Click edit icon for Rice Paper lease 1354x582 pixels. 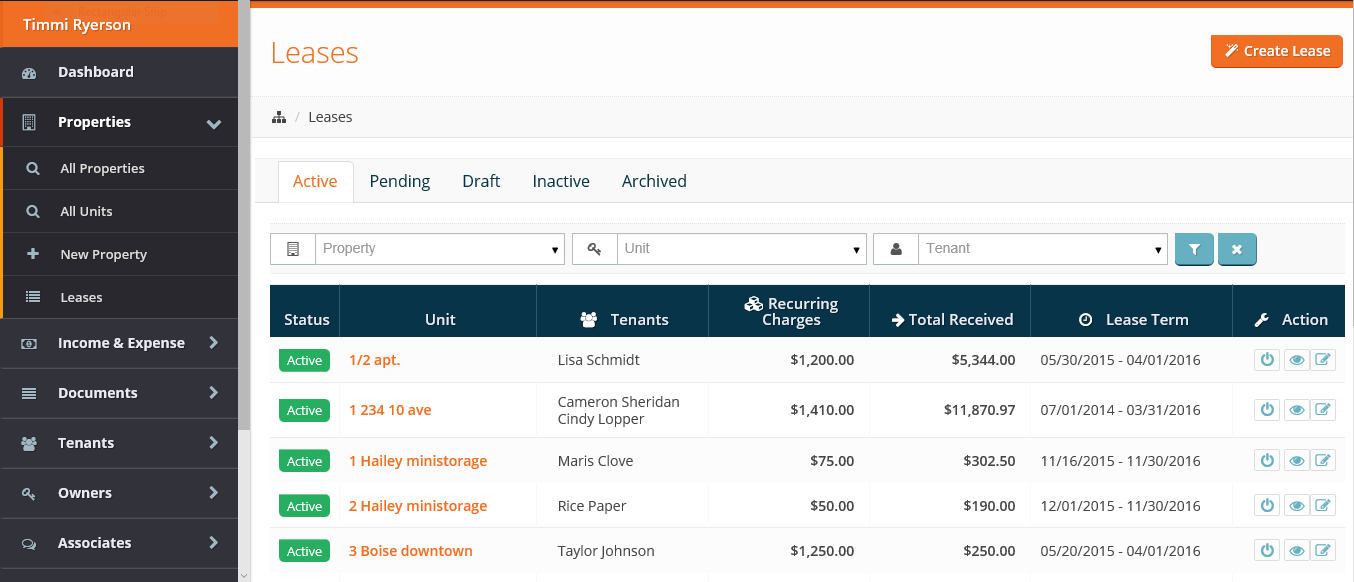[x=1323, y=506]
